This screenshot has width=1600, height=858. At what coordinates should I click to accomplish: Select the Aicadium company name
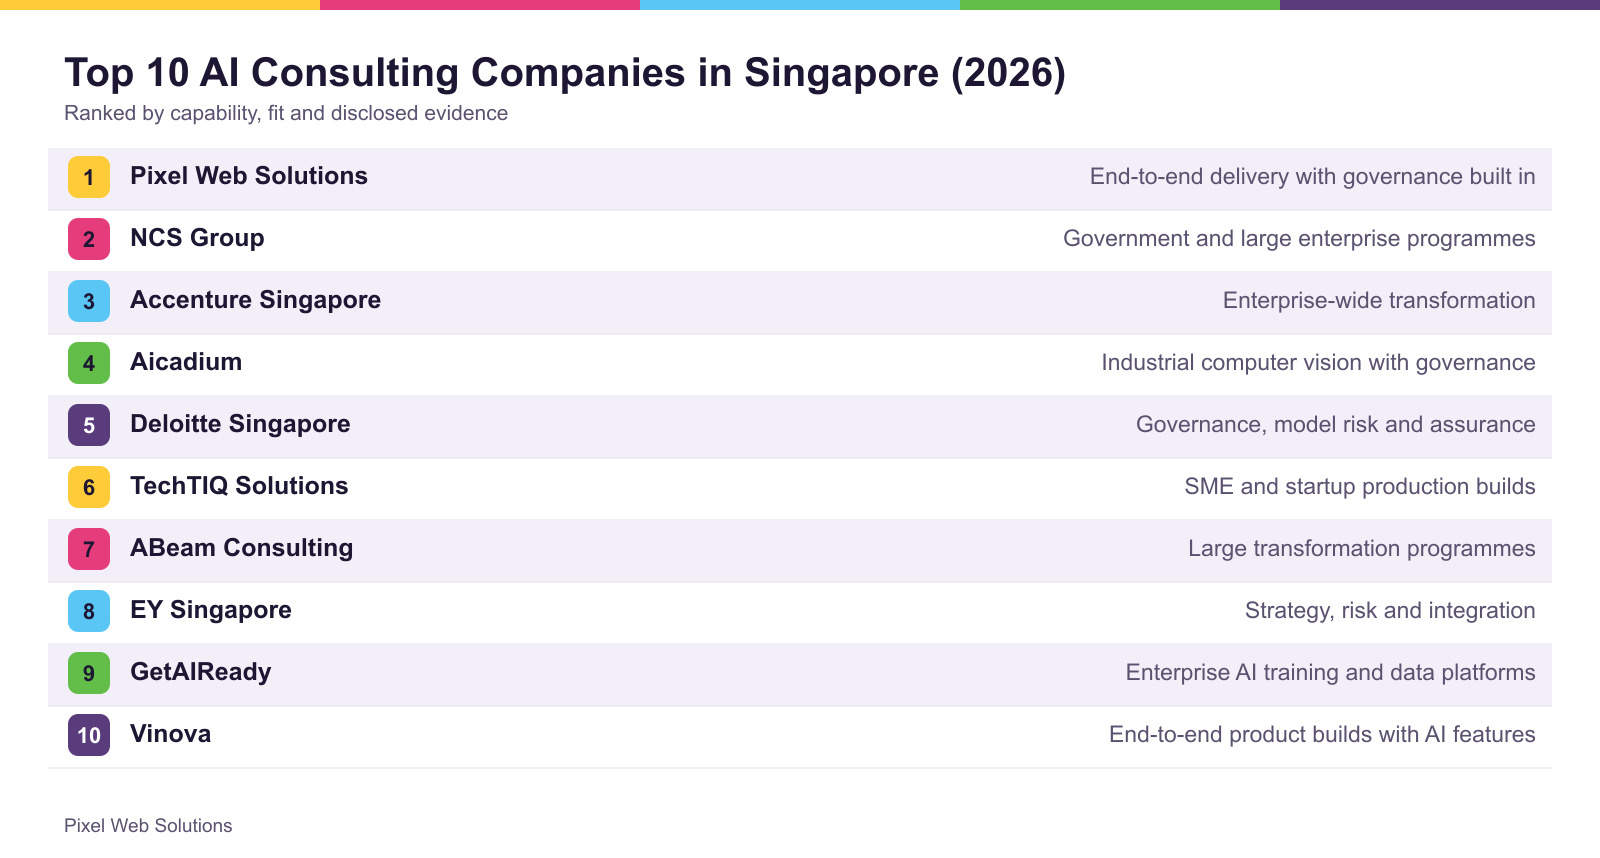pyautogui.click(x=186, y=362)
